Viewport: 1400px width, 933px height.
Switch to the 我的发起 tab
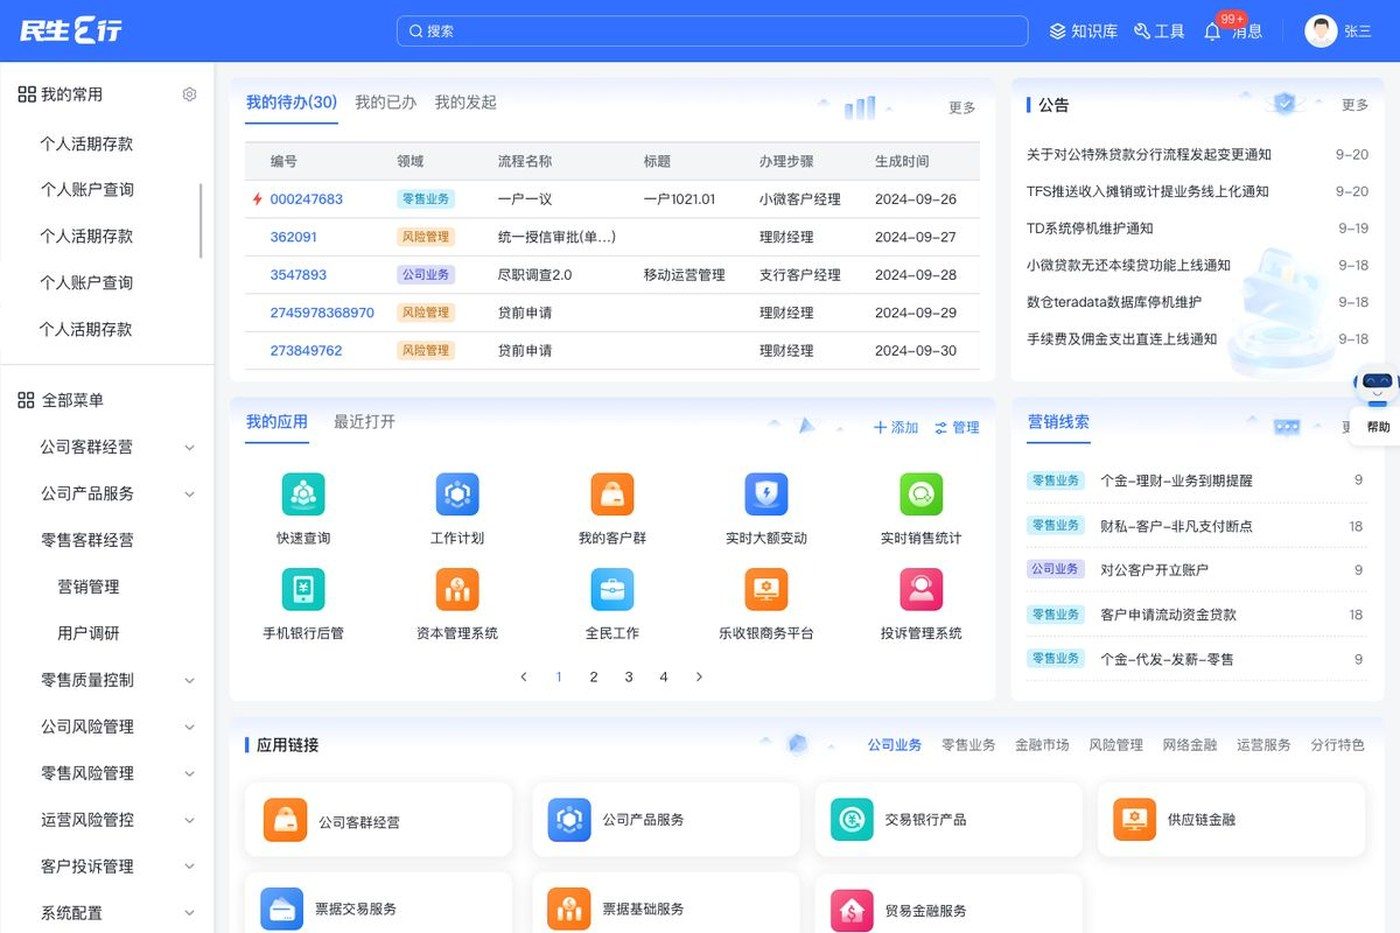(465, 102)
